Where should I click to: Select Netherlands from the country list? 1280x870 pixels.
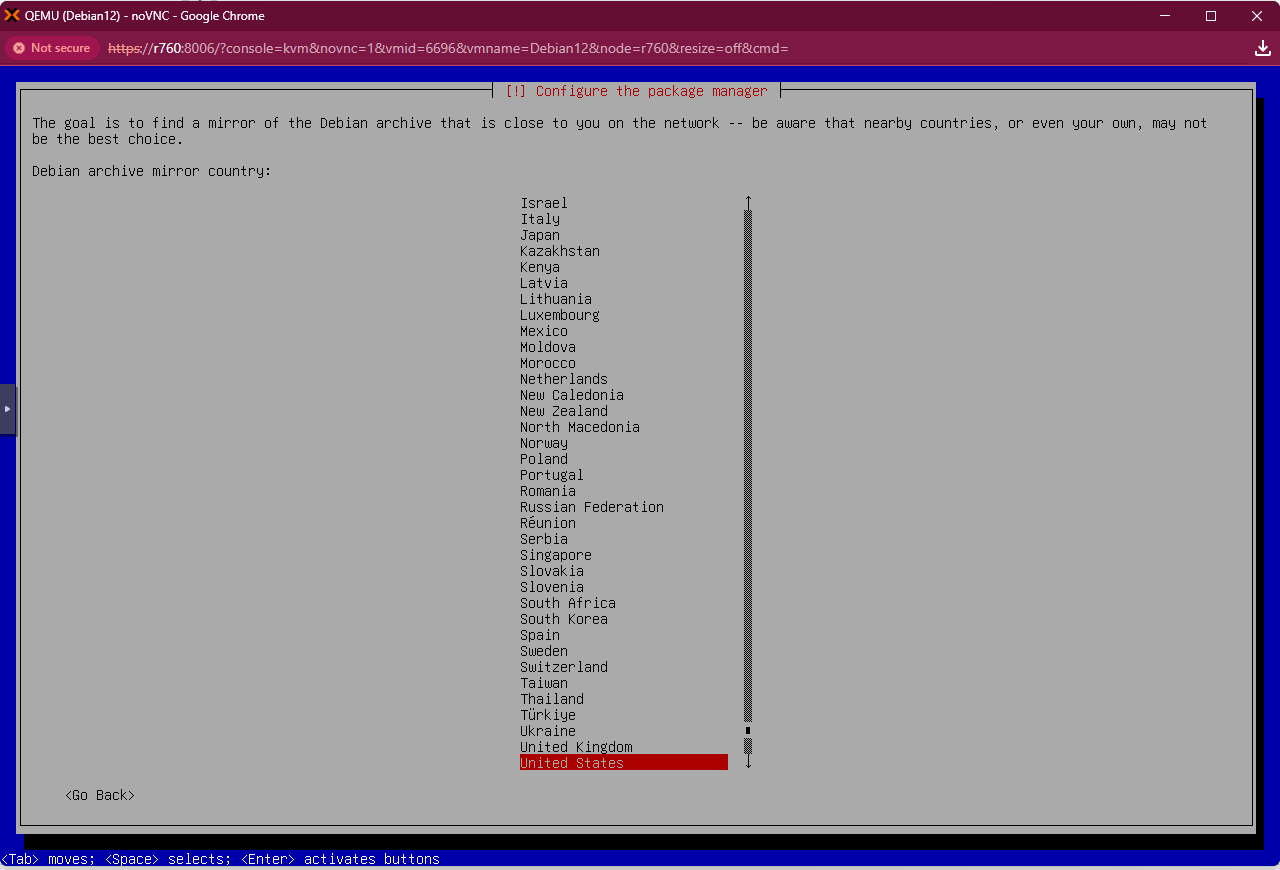(x=563, y=379)
